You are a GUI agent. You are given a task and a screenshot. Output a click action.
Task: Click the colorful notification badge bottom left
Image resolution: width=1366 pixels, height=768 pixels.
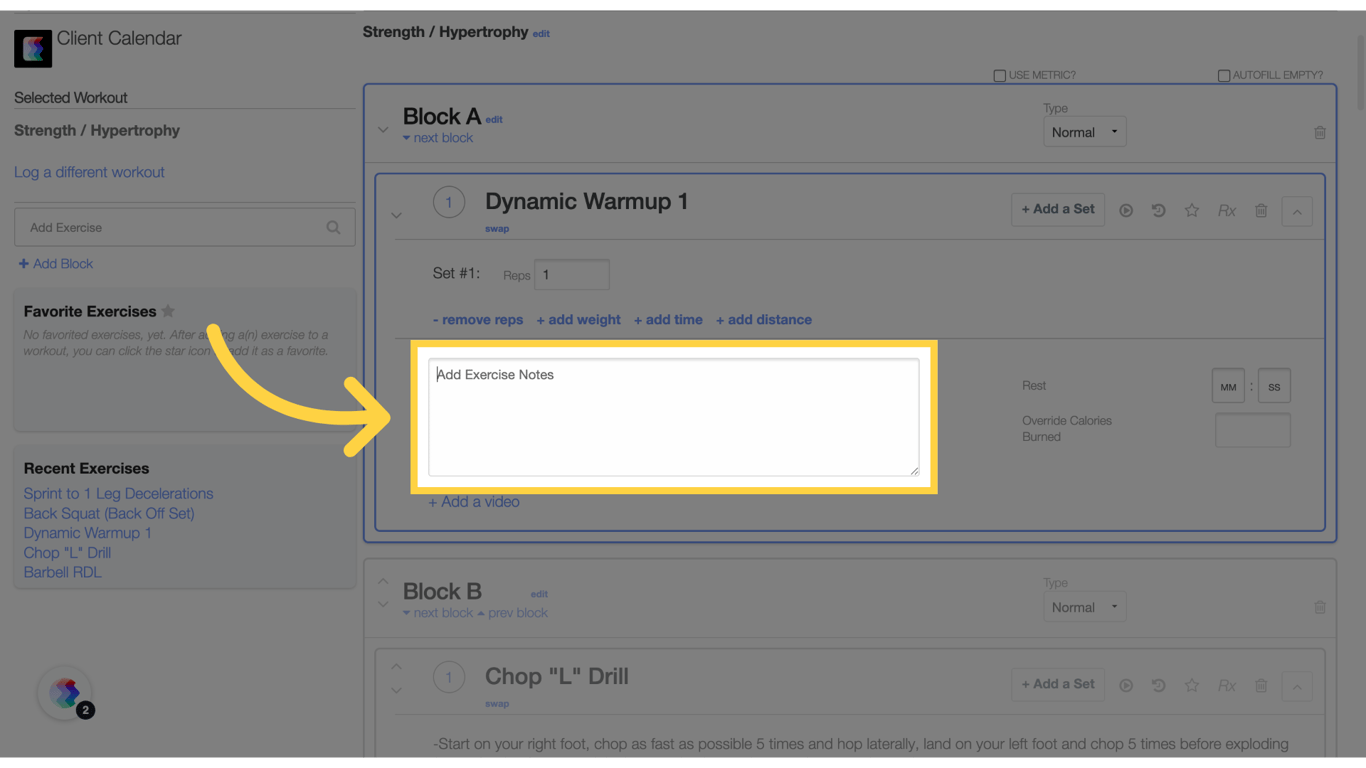tap(64, 691)
